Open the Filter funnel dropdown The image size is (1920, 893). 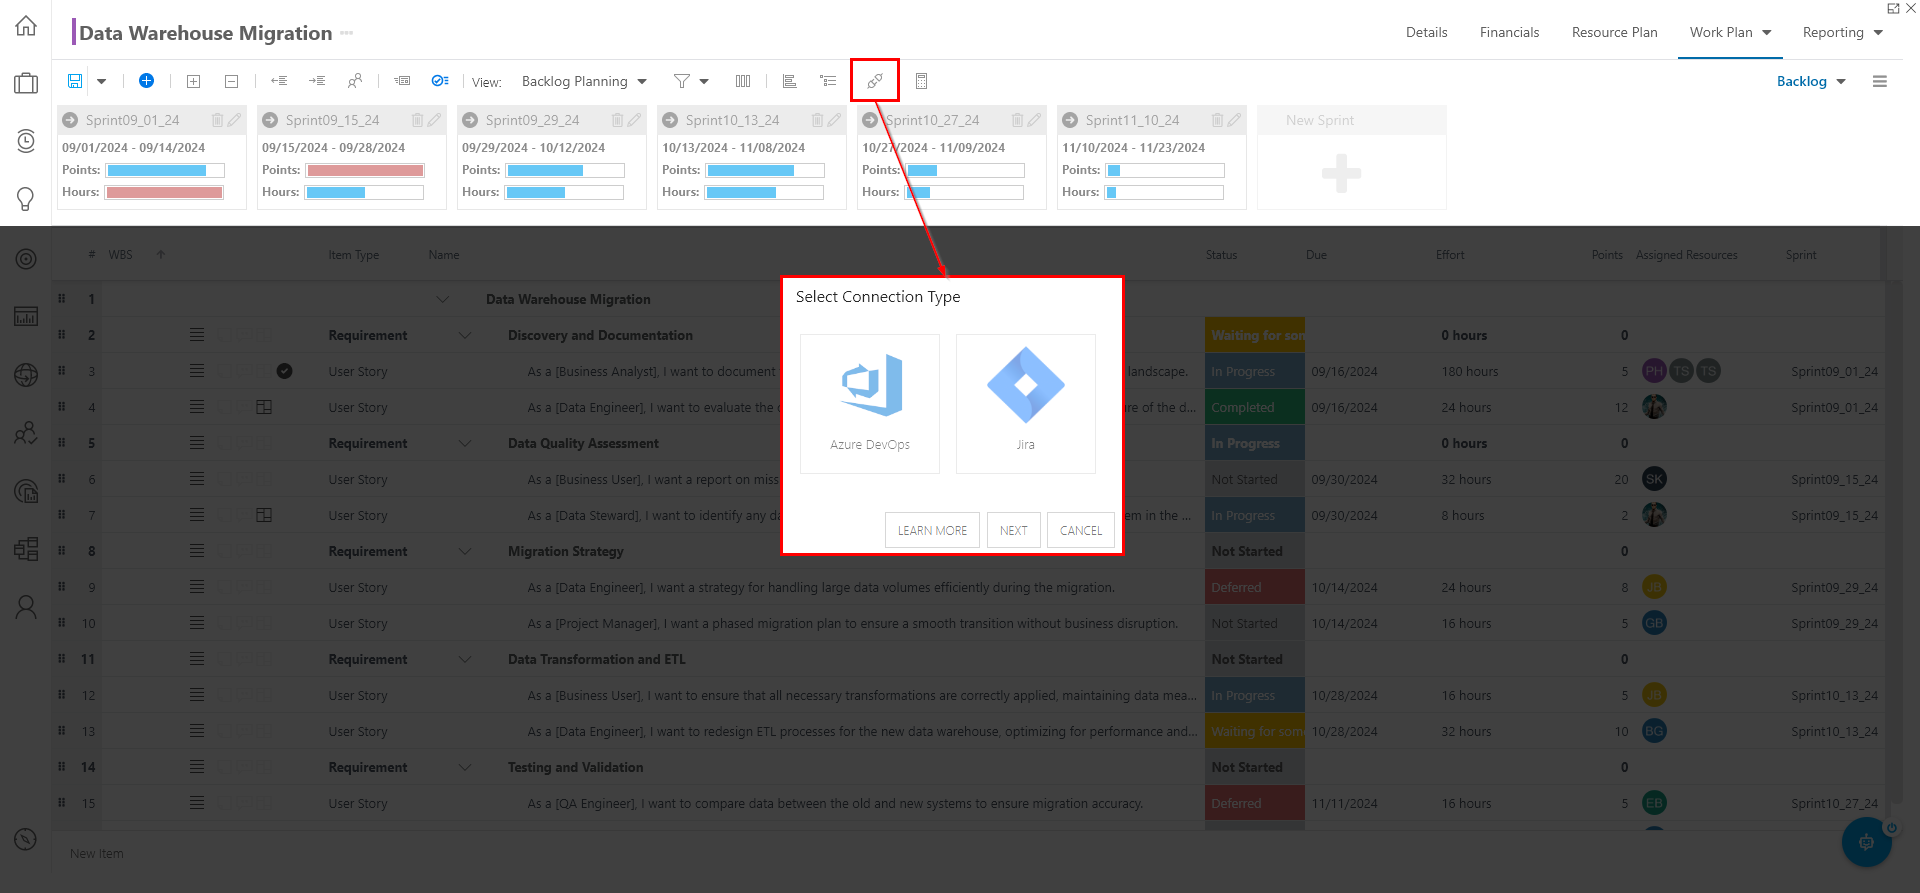click(x=691, y=81)
